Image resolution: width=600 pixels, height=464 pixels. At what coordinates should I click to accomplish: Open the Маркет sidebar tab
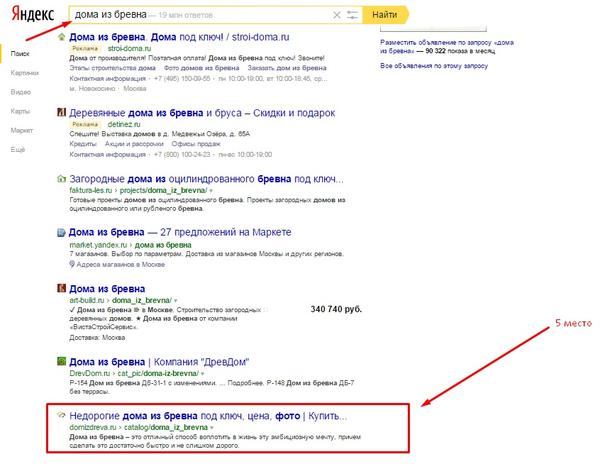pos(22,130)
